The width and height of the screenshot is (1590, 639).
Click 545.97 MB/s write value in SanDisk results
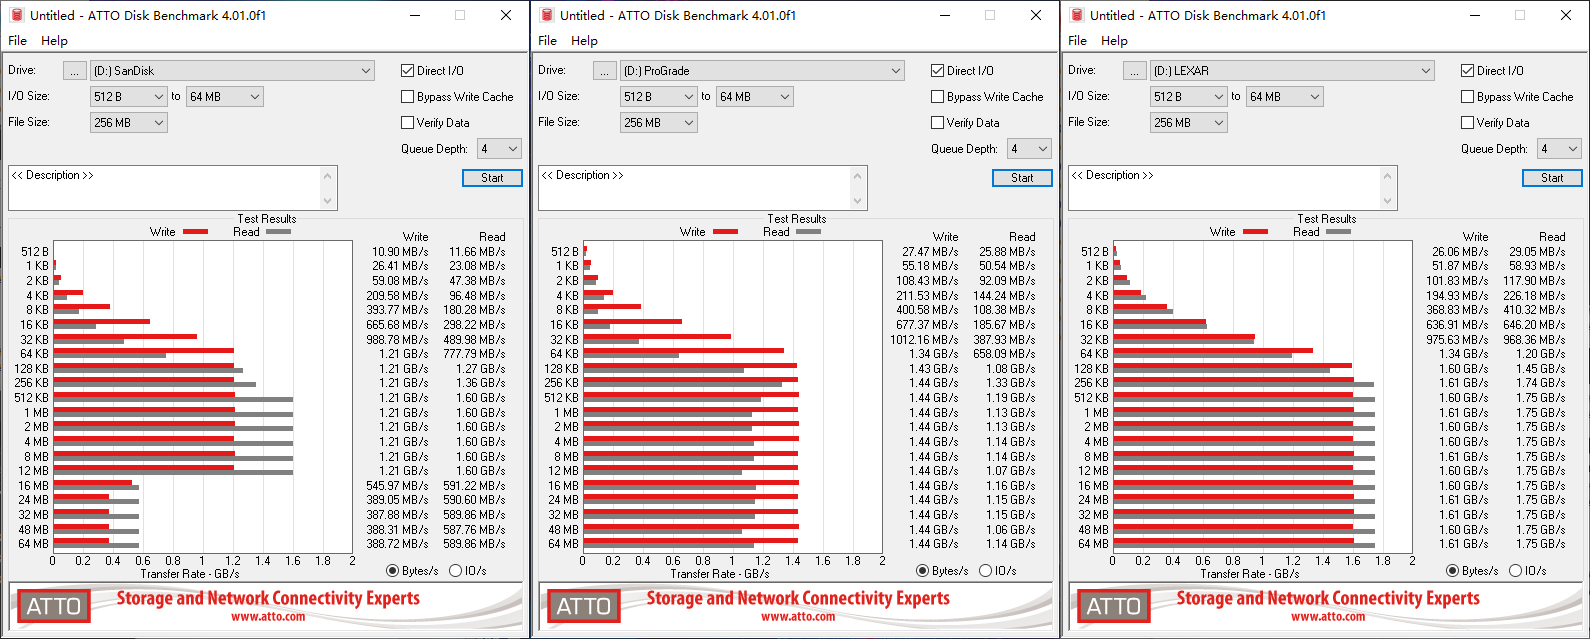[401, 486]
